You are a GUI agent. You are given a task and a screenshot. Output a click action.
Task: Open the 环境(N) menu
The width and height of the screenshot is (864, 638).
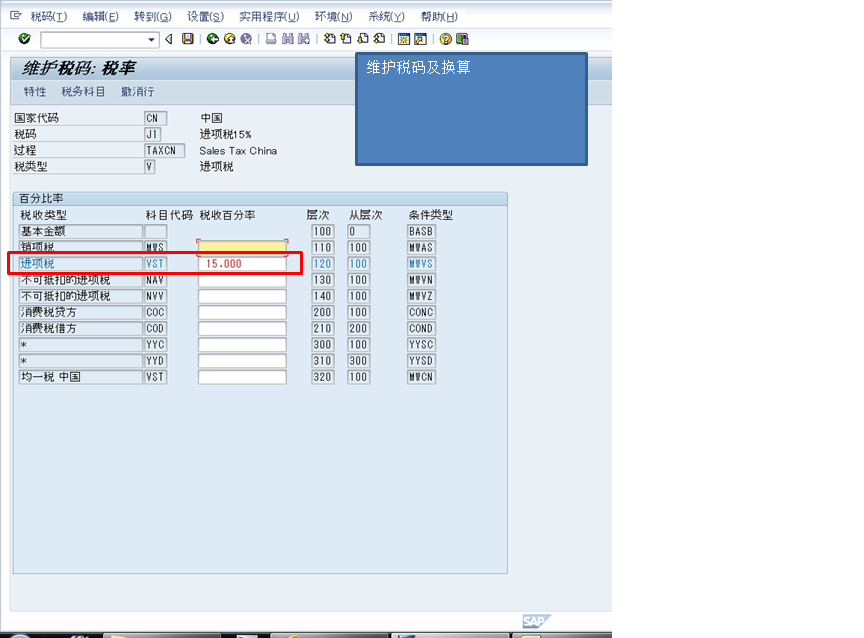click(333, 17)
